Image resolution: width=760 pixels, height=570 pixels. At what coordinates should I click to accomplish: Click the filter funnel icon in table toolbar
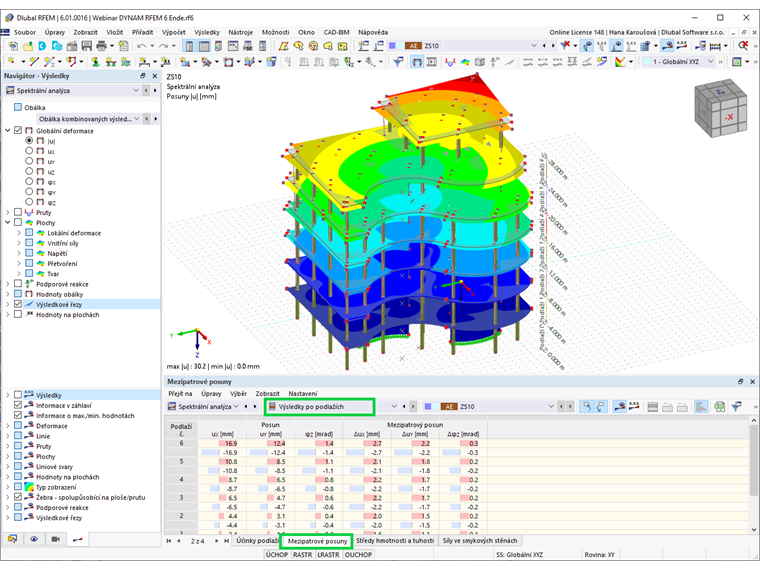pyautogui.click(x=737, y=407)
